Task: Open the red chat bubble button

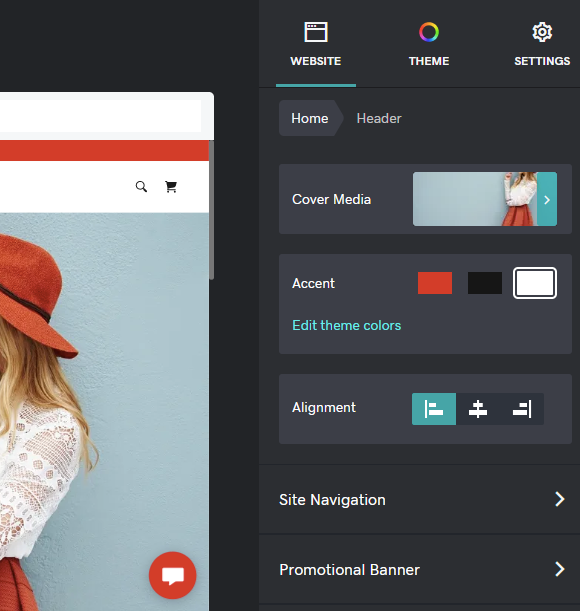Action: (x=173, y=575)
